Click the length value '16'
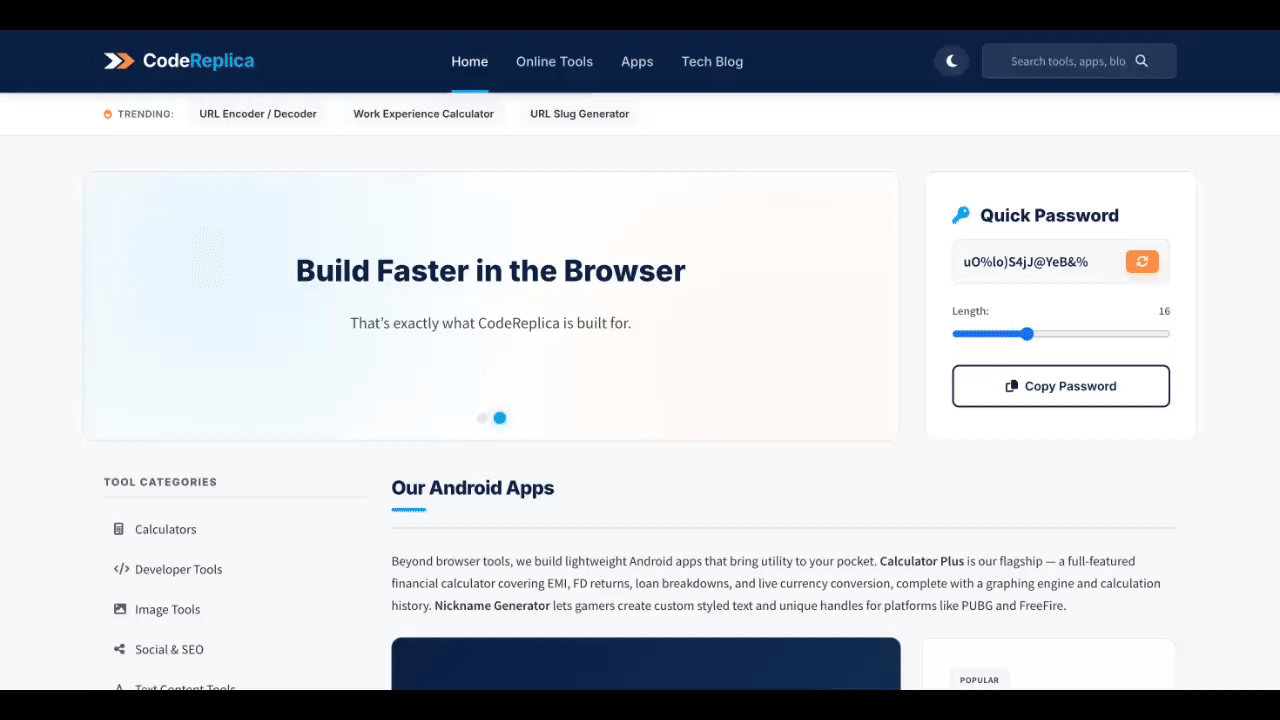Image resolution: width=1280 pixels, height=720 pixels. (1164, 311)
